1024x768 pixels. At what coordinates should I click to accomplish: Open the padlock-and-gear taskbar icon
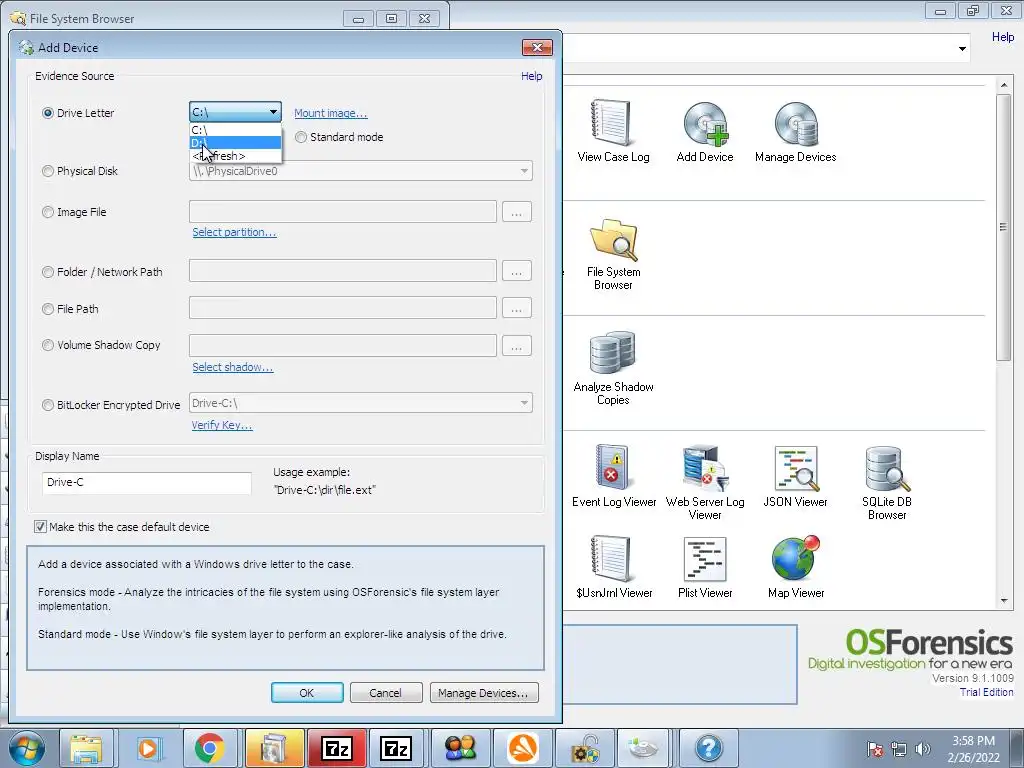(x=584, y=748)
